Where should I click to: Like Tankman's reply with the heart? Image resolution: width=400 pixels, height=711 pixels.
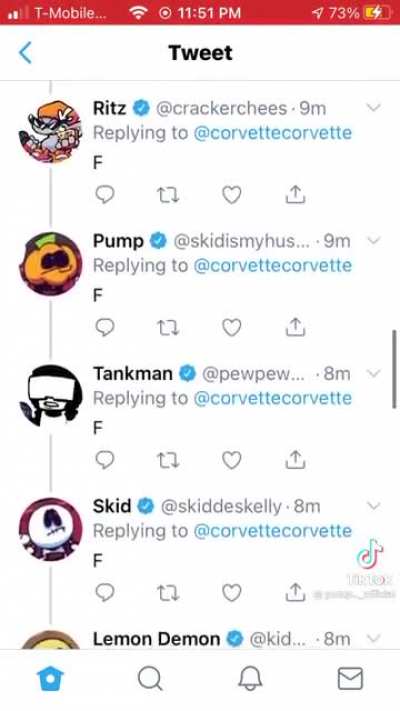click(232, 460)
